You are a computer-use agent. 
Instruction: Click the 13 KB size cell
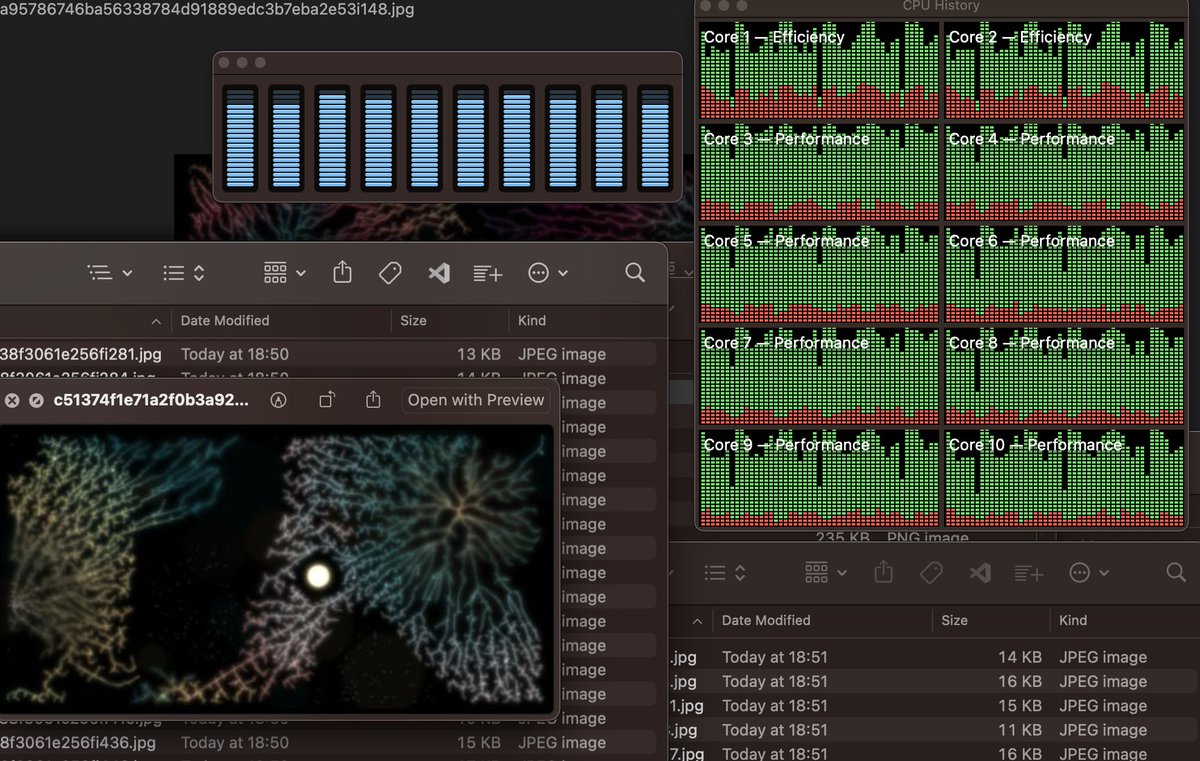[480, 354]
